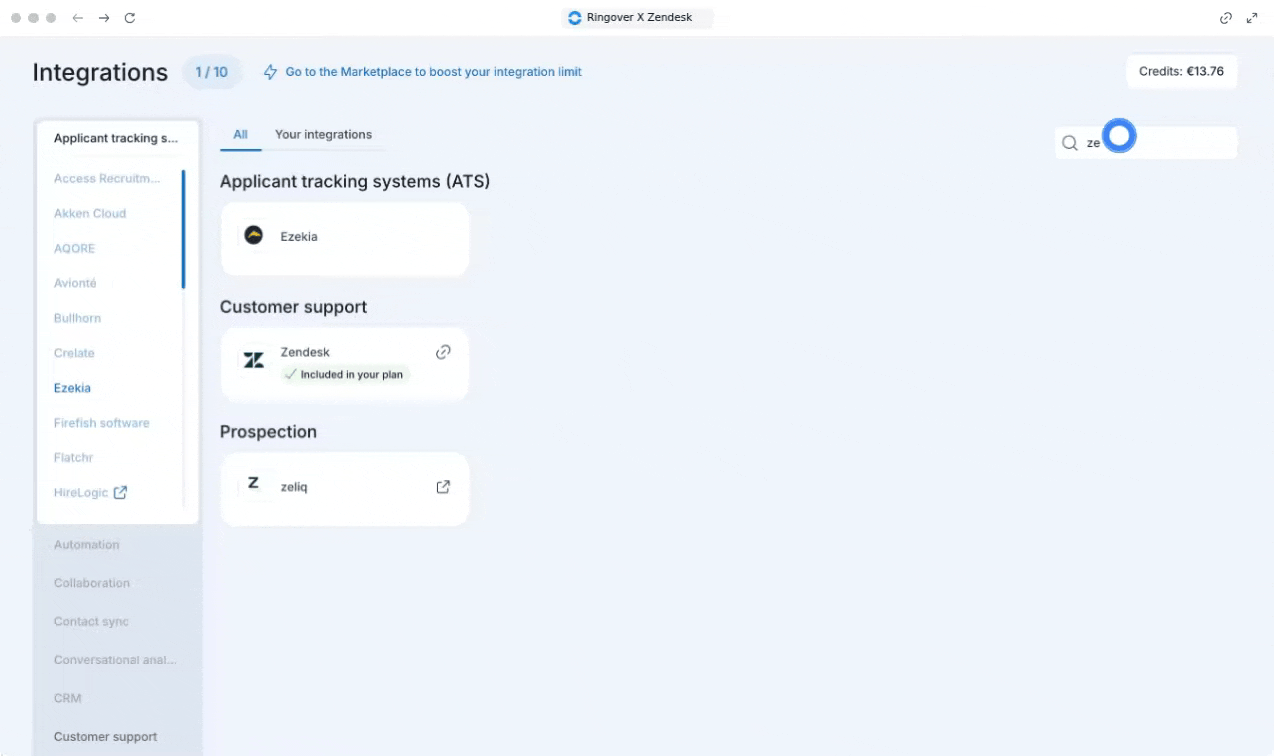Open Conversational analytics category in sidebar
Image resolution: width=1274 pixels, height=756 pixels.
pos(115,660)
